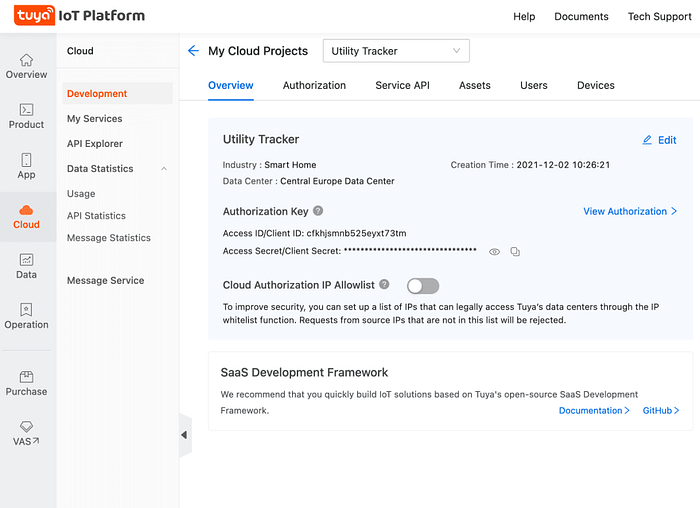Open the Utility Tracker project dropdown
The image size is (700, 508).
click(396, 51)
